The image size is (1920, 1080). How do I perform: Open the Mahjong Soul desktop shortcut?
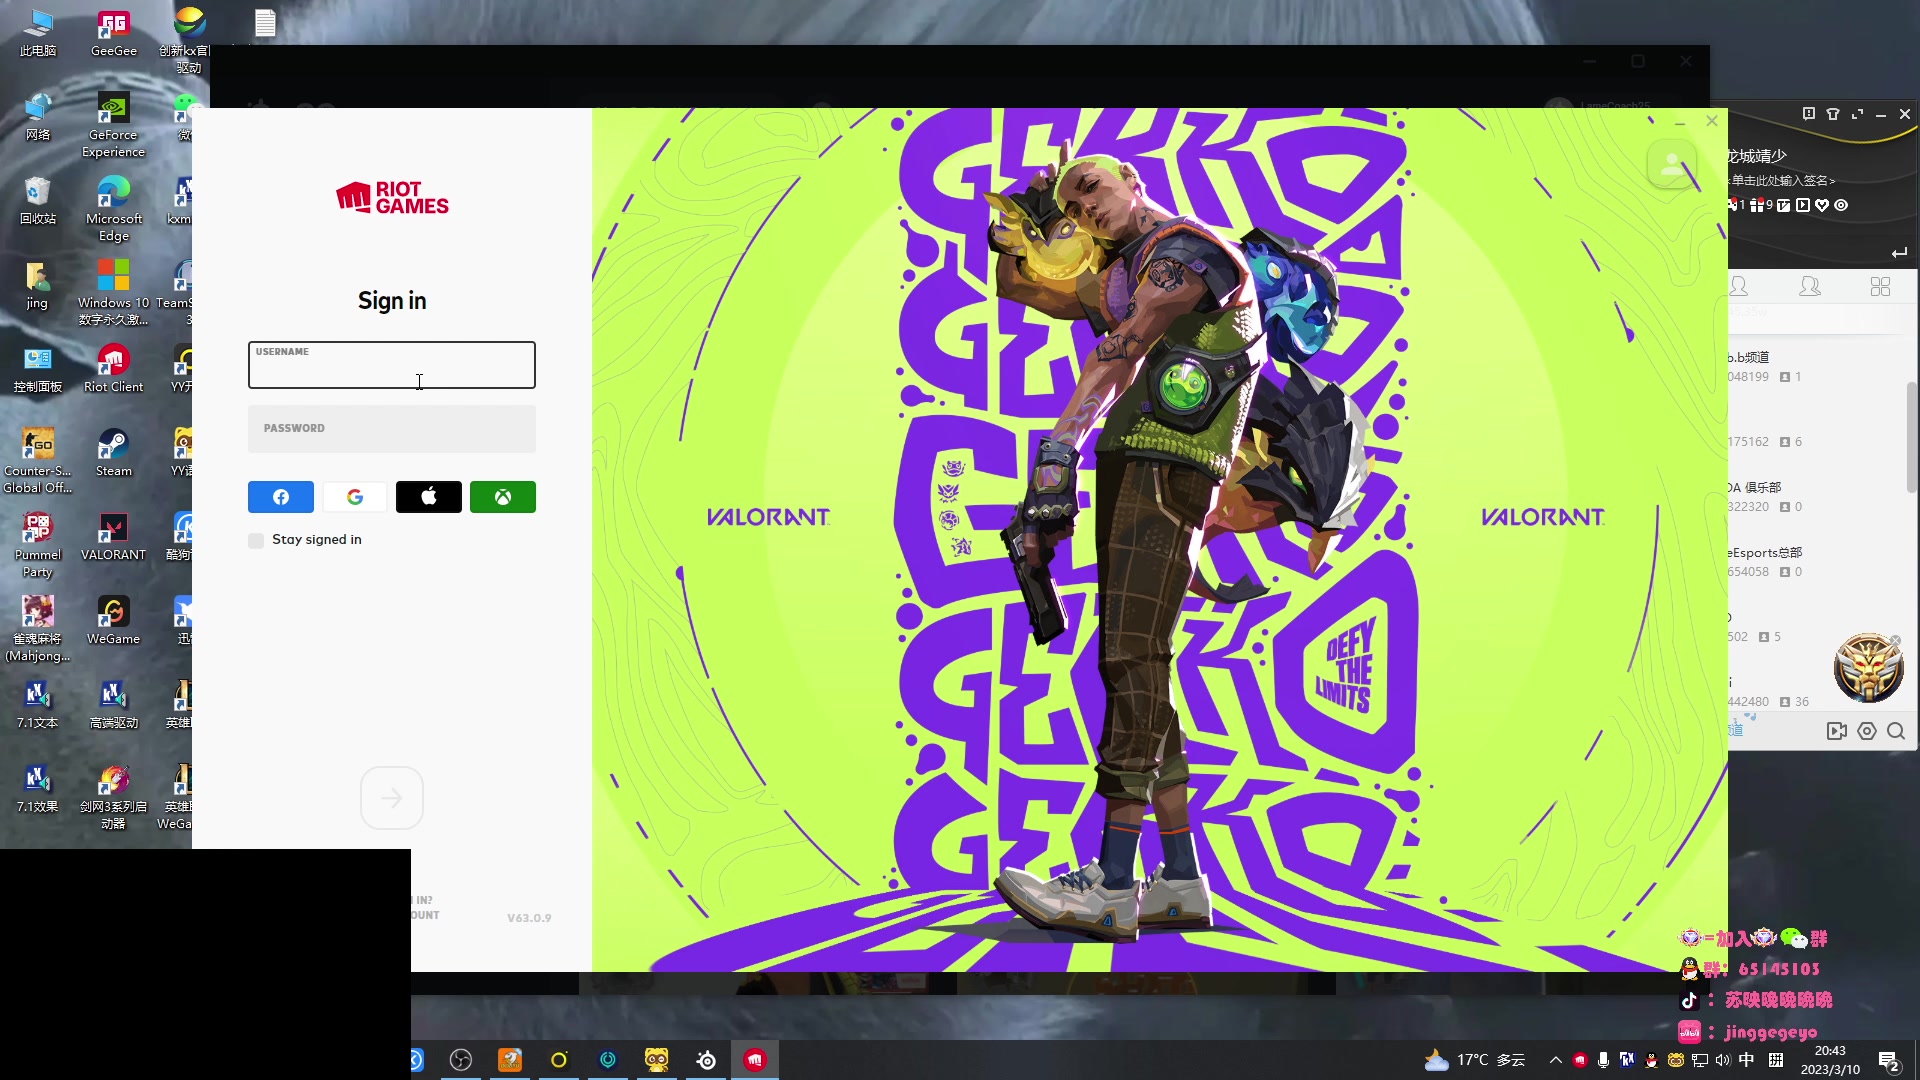click(x=38, y=630)
